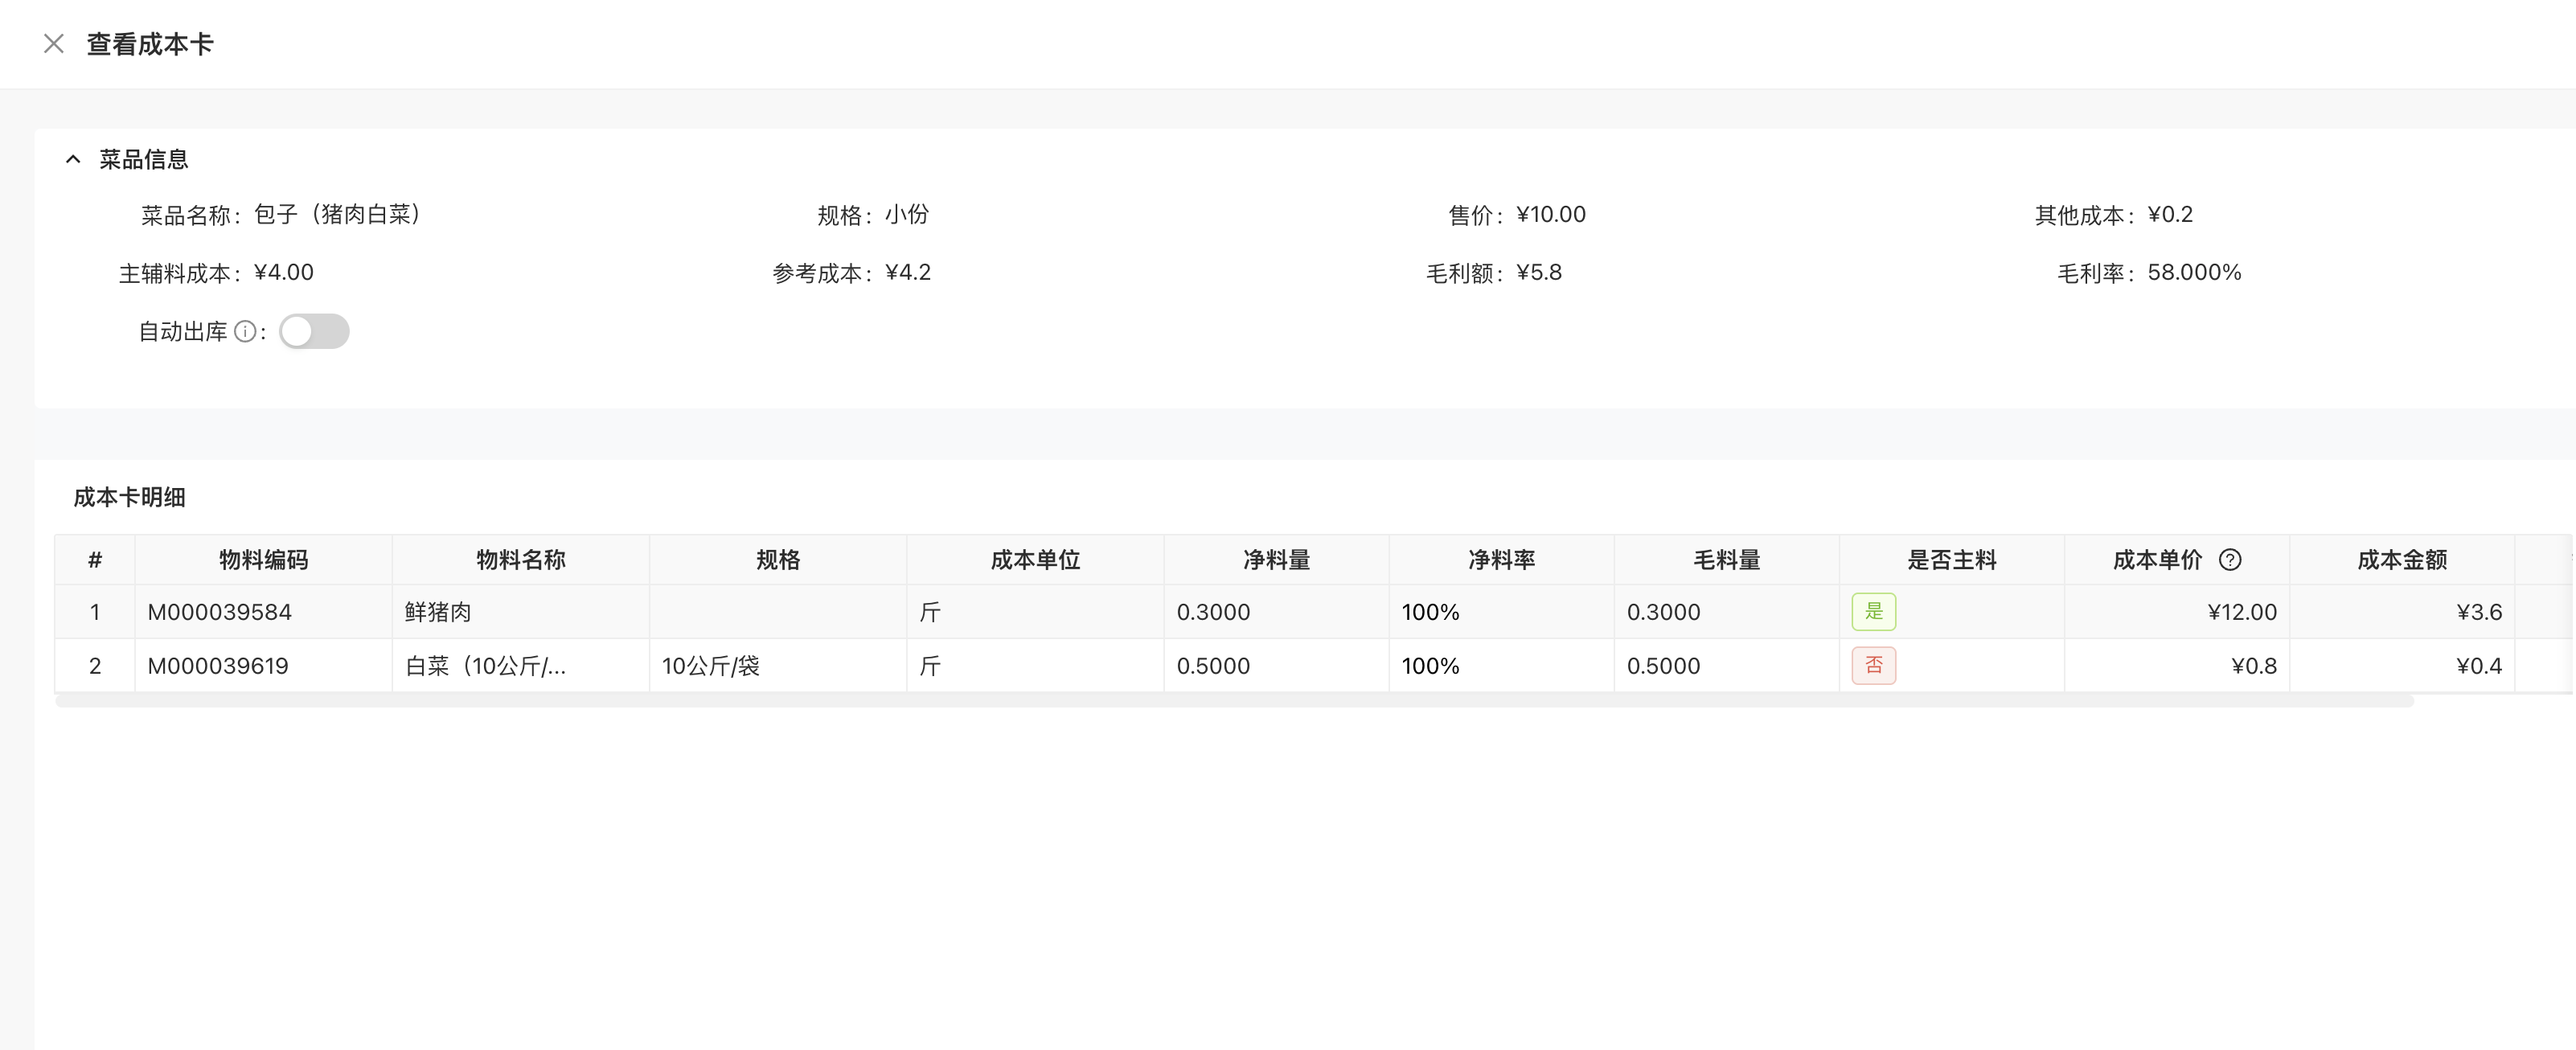2576x1050 pixels.
Task: Click info icon next to 自动出库
Action: [x=245, y=332]
